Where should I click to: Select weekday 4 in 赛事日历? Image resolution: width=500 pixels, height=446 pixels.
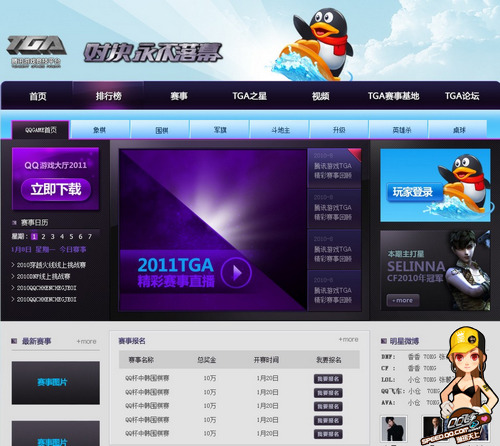pos(62,236)
